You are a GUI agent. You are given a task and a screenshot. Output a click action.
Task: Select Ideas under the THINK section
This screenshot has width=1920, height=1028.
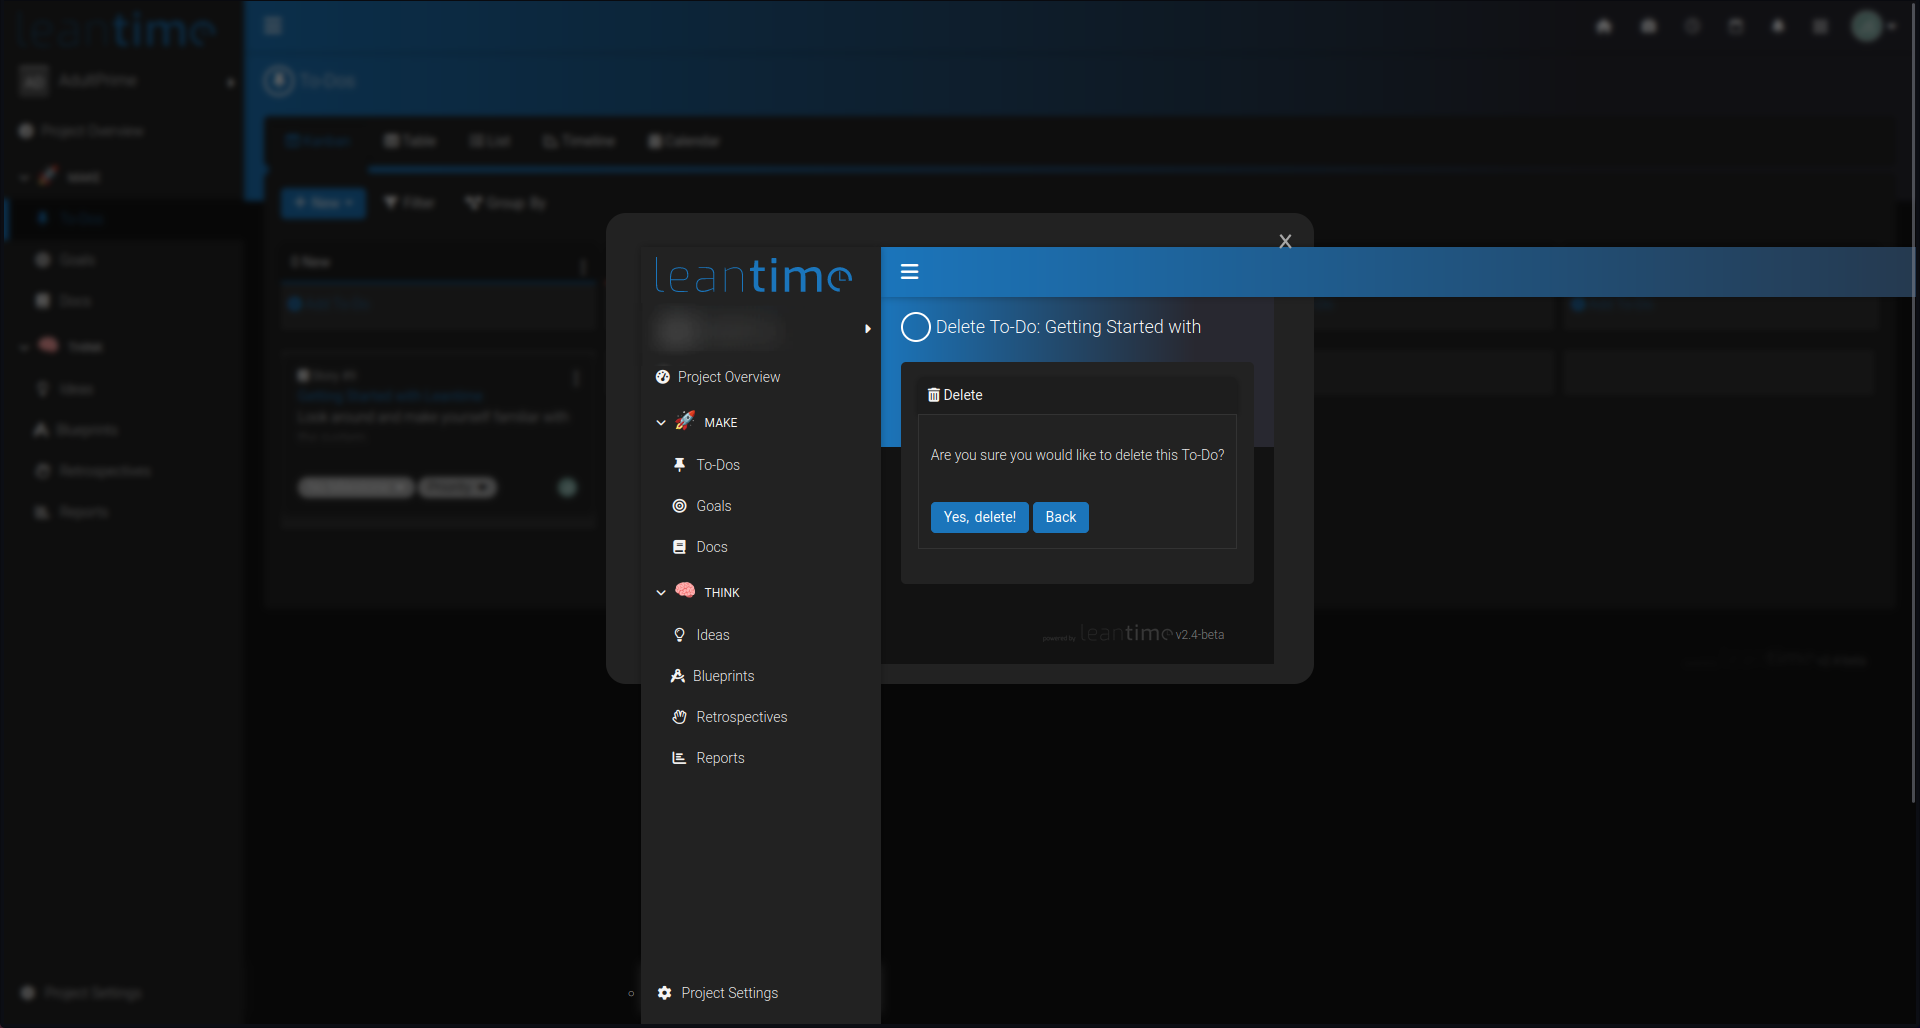click(711, 634)
